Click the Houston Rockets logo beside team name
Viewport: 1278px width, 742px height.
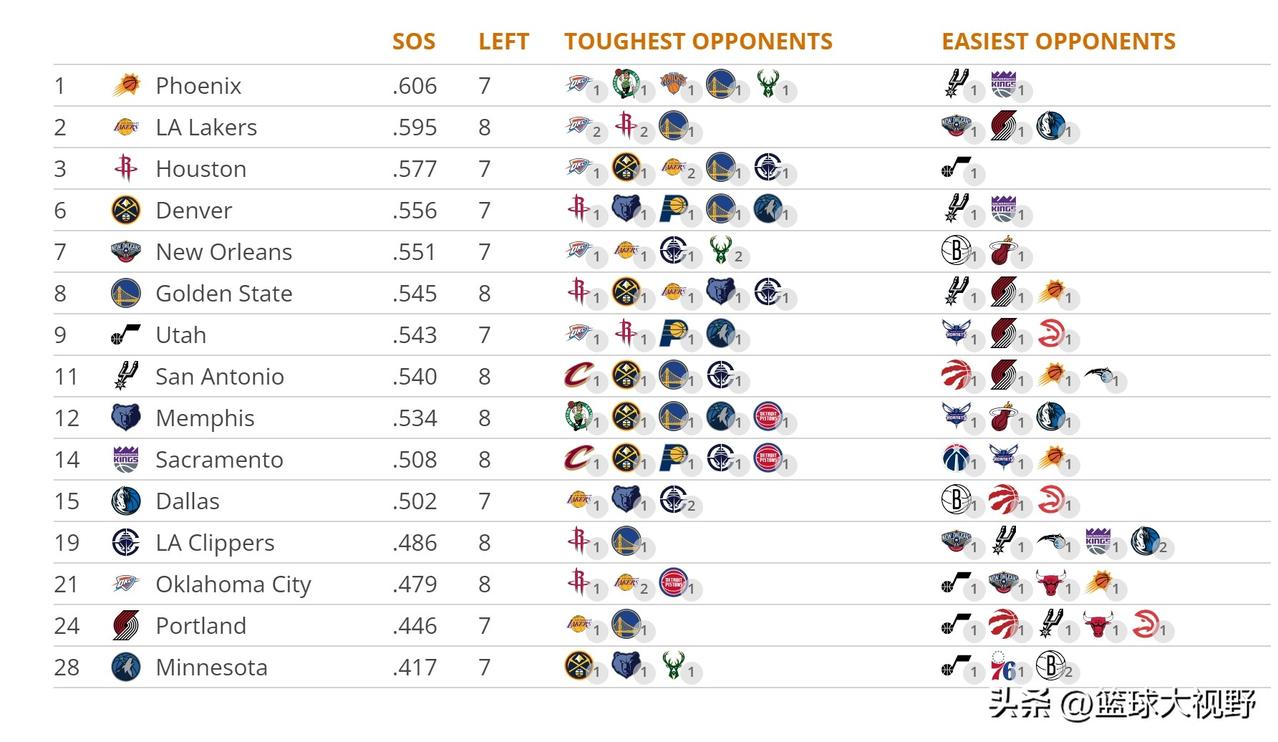126,168
